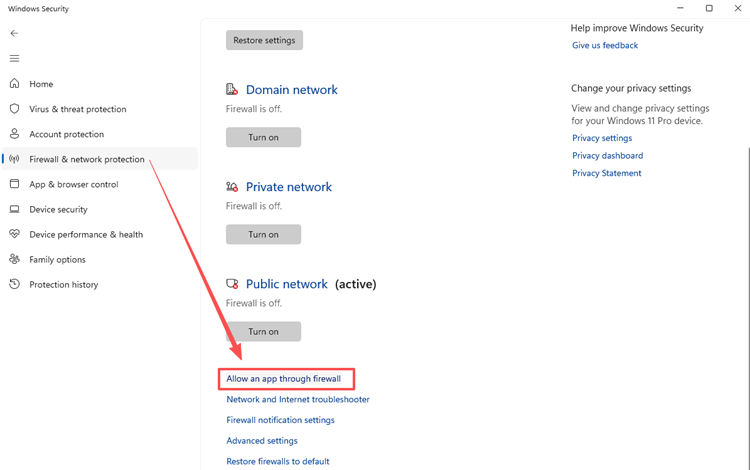Click the Account protection person icon
Image resolution: width=750 pixels, height=470 pixels.
pos(15,134)
